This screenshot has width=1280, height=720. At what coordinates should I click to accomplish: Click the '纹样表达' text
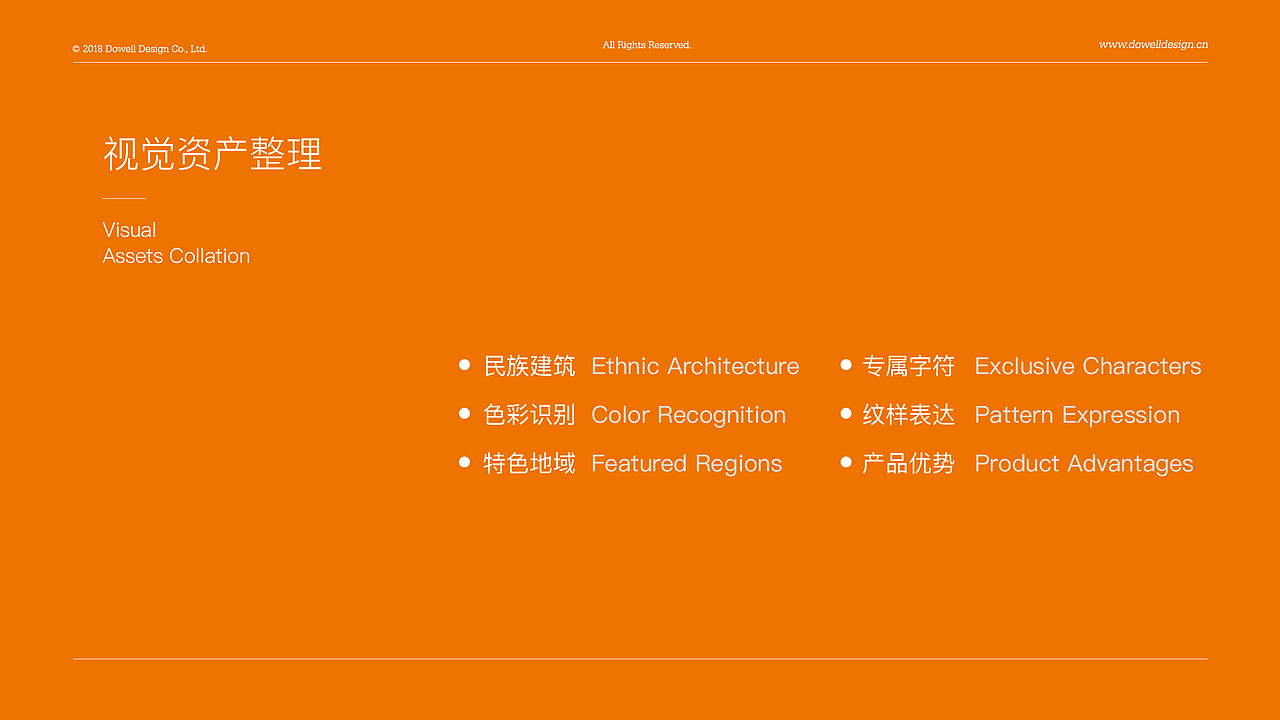909,415
